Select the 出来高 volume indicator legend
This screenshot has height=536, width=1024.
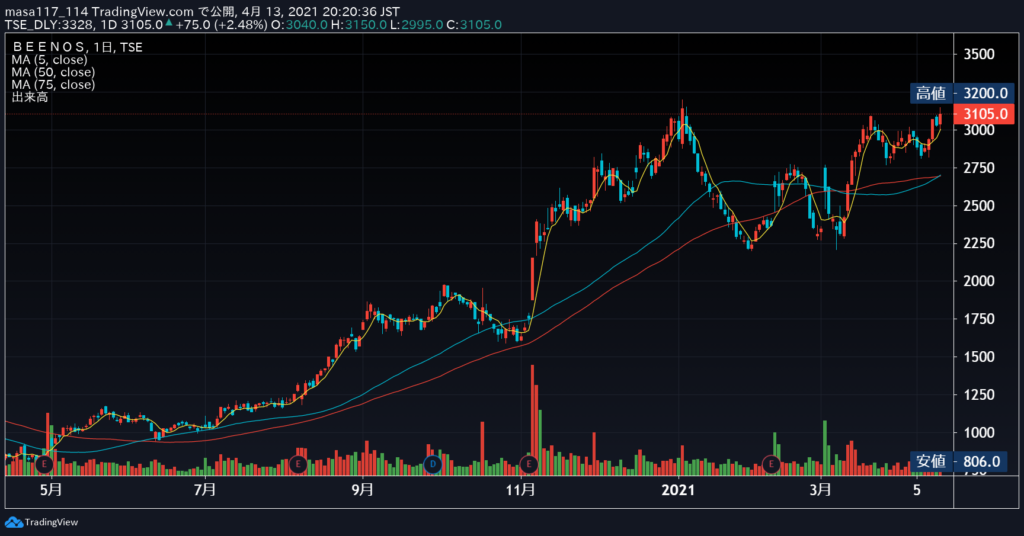(x=30, y=97)
